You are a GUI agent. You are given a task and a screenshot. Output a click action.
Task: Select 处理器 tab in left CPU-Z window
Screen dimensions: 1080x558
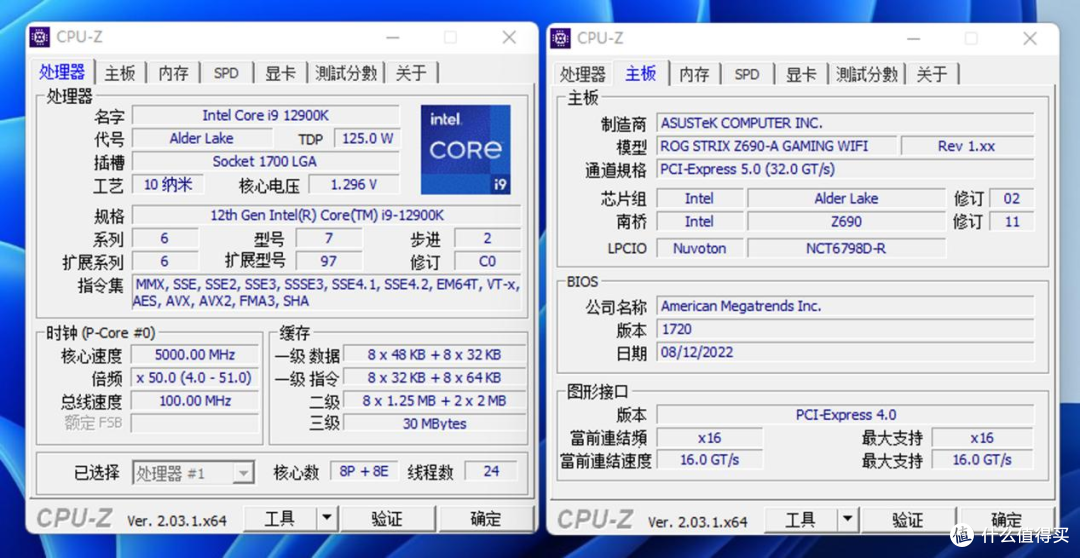[62, 72]
